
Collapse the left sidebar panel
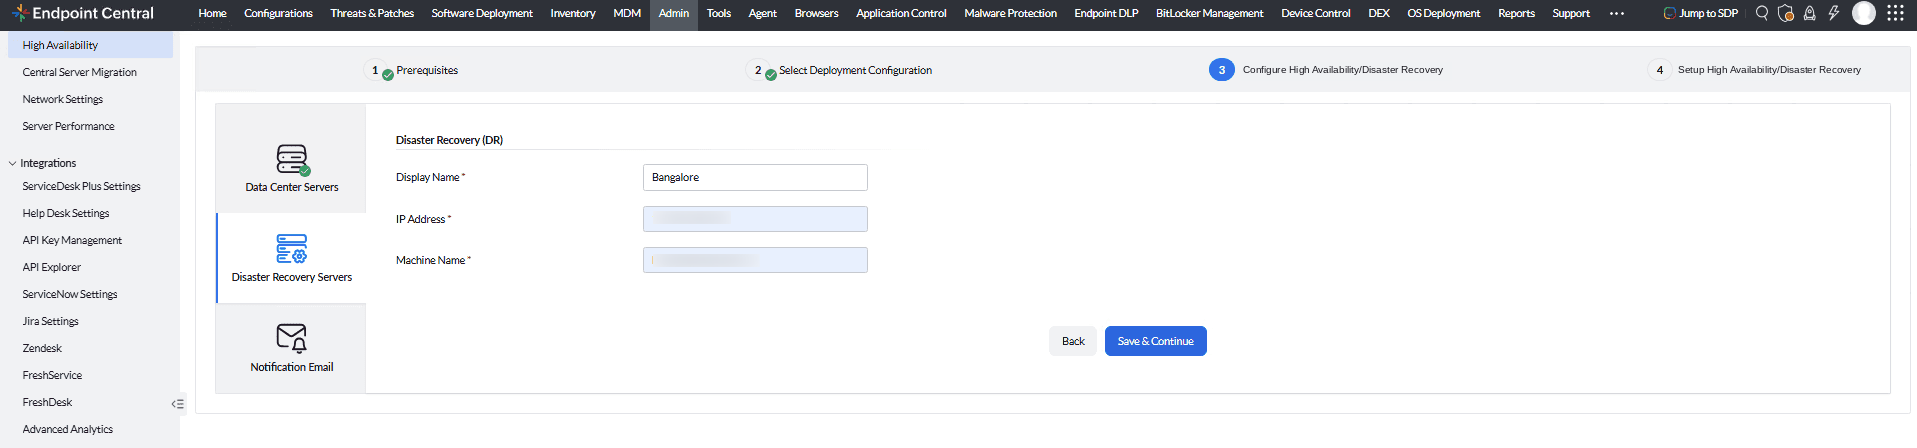(x=178, y=404)
